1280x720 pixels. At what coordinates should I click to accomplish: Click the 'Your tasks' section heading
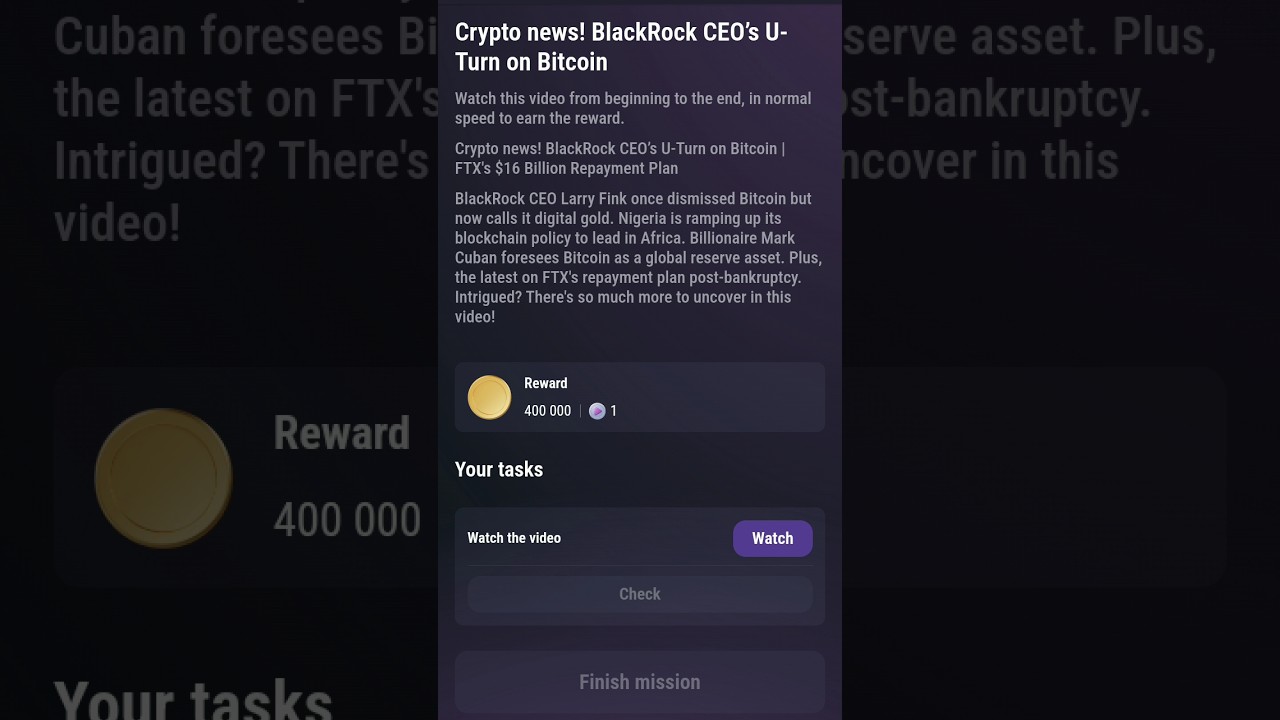[499, 469]
